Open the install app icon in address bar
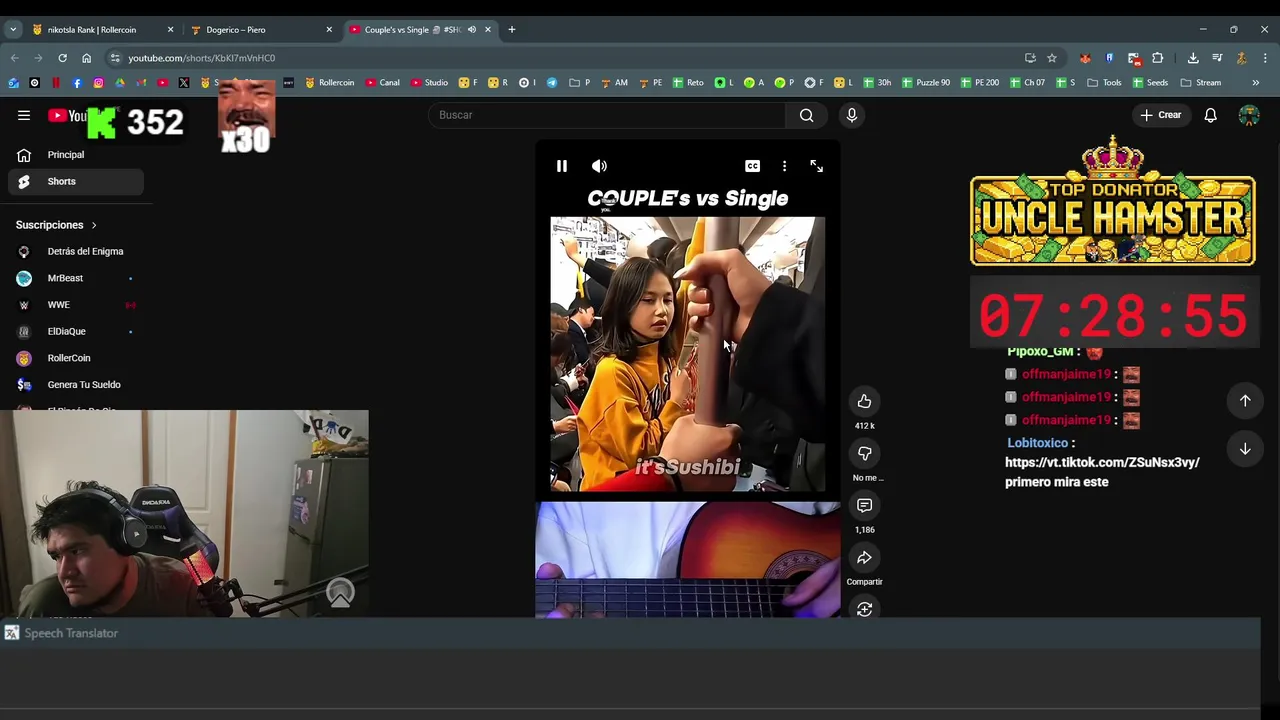 pos(1030,58)
